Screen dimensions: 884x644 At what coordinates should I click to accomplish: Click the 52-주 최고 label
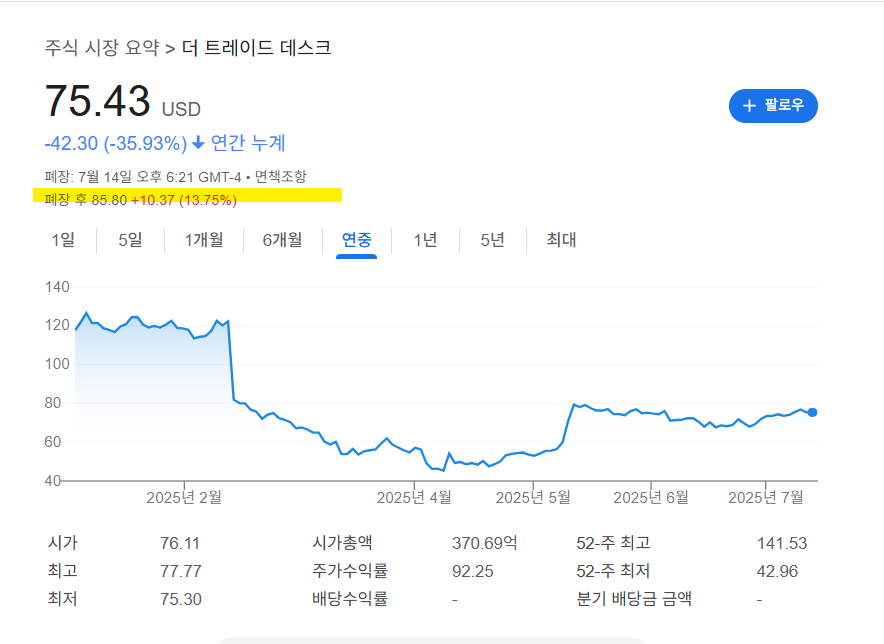tap(613, 542)
